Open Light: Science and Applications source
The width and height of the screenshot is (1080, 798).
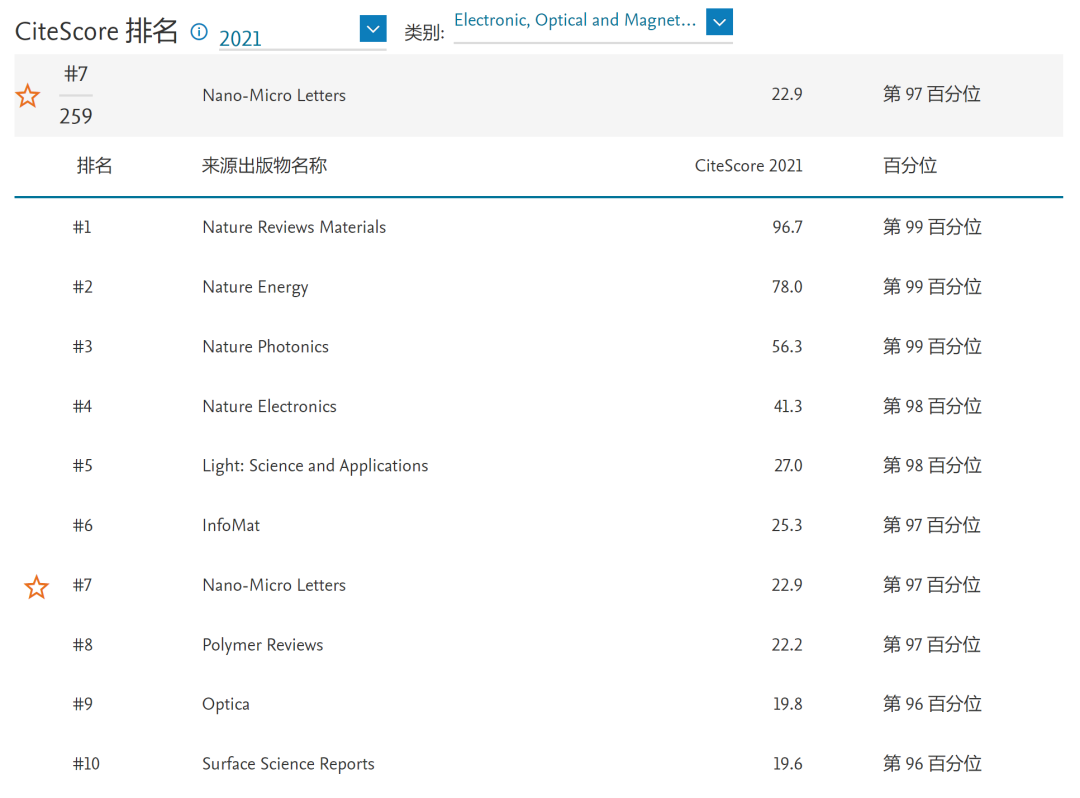point(315,466)
